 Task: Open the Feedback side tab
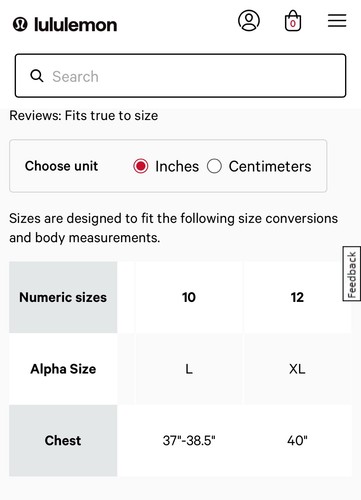click(x=351, y=274)
